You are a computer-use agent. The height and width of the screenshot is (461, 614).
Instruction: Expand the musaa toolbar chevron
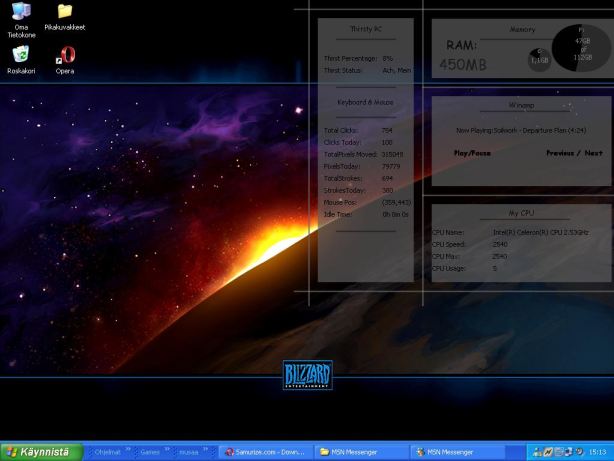click(x=205, y=450)
